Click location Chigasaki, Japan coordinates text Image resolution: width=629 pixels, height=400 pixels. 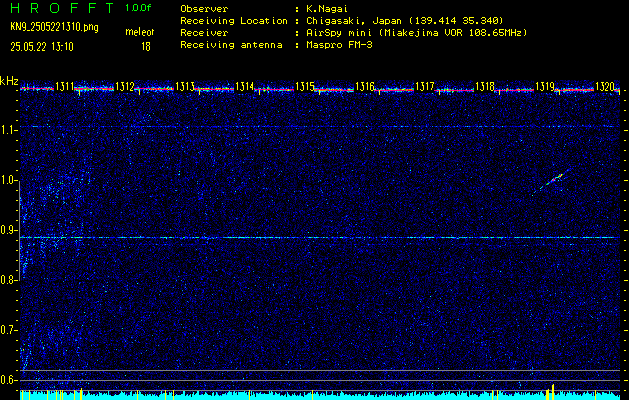point(405,21)
